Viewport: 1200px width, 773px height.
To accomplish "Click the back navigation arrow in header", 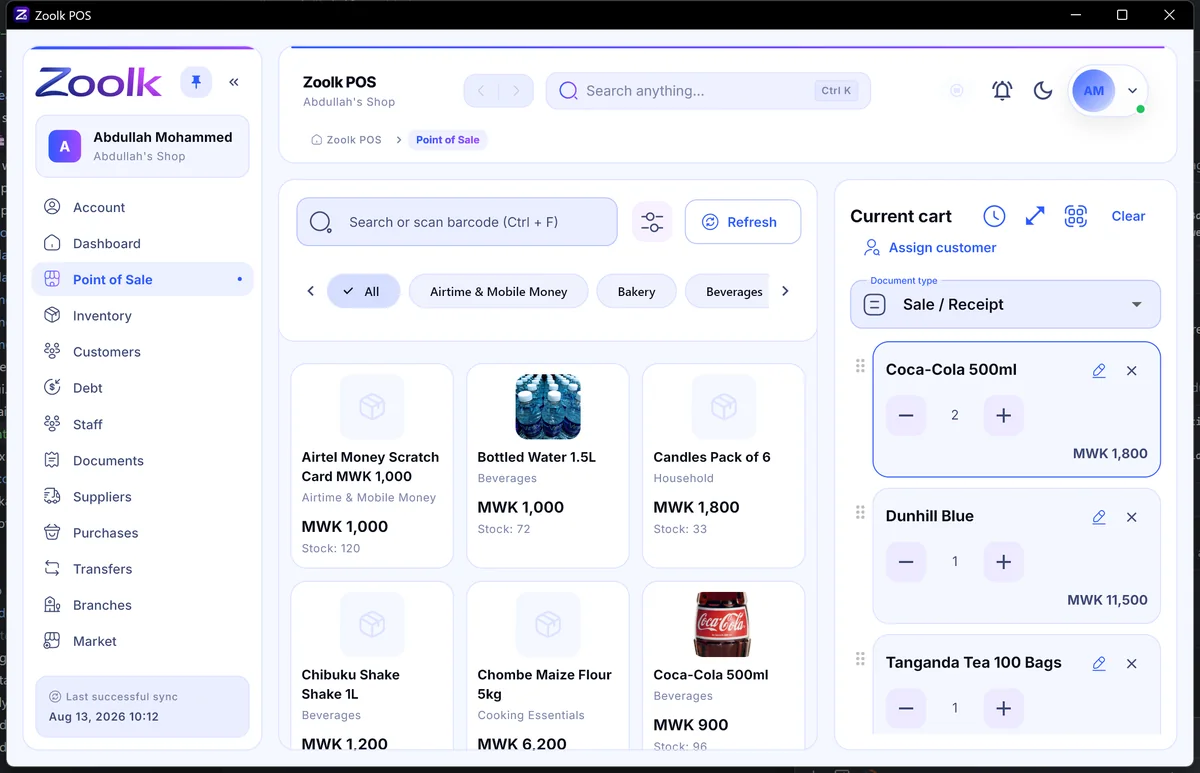I will pyautogui.click(x=481, y=91).
